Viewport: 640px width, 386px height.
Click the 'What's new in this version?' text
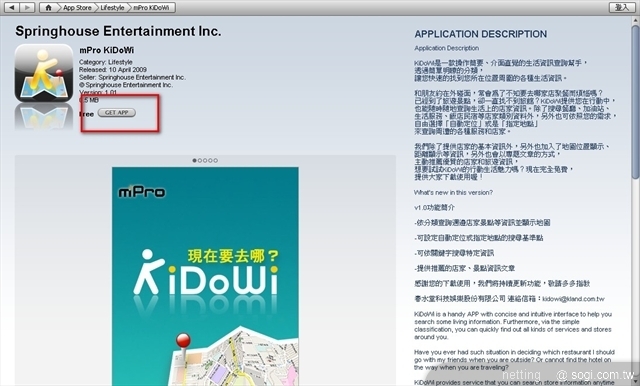point(453,193)
